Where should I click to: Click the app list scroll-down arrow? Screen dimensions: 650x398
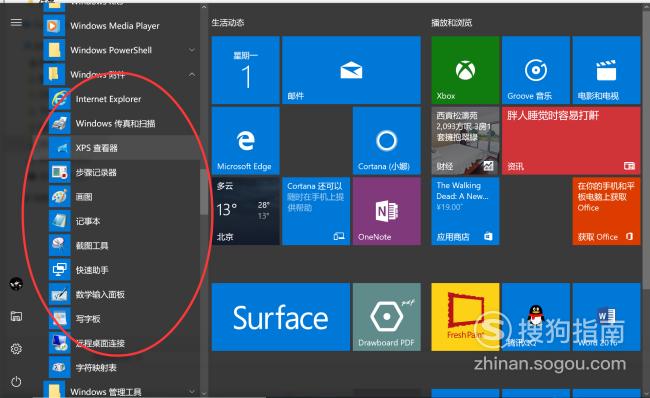point(204,392)
